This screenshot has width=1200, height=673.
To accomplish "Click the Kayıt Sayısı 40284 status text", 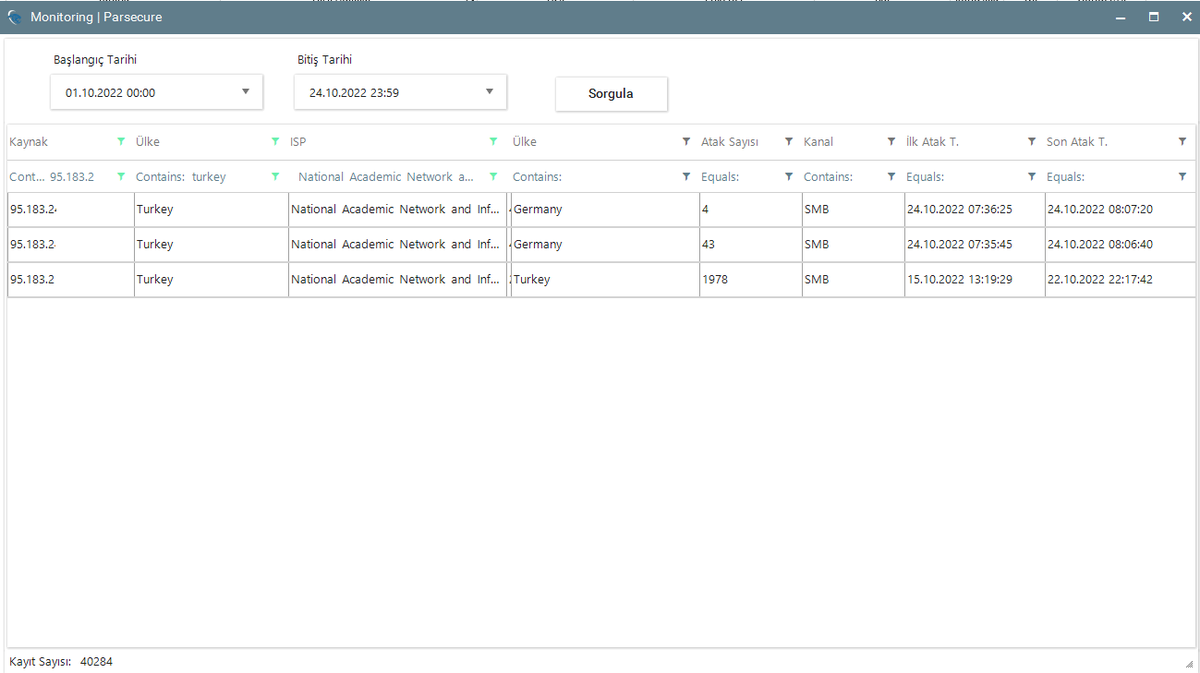I will (x=61, y=662).
